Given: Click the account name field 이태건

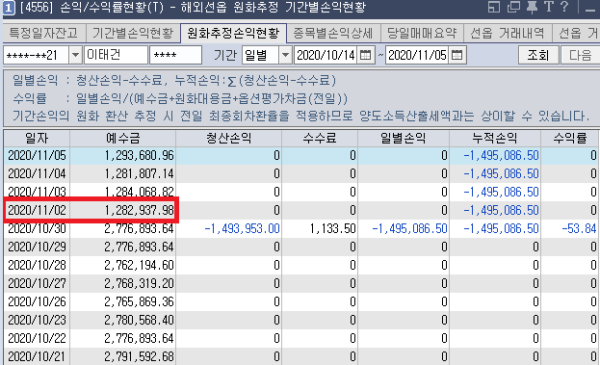Looking at the screenshot, I should [116, 55].
